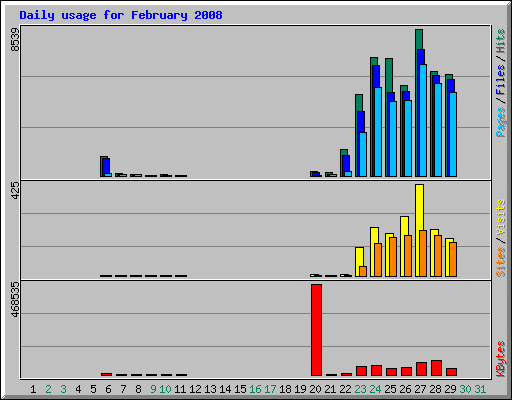
Task: Click day label 6 on the x-axis
Action: click(x=108, y=389)
